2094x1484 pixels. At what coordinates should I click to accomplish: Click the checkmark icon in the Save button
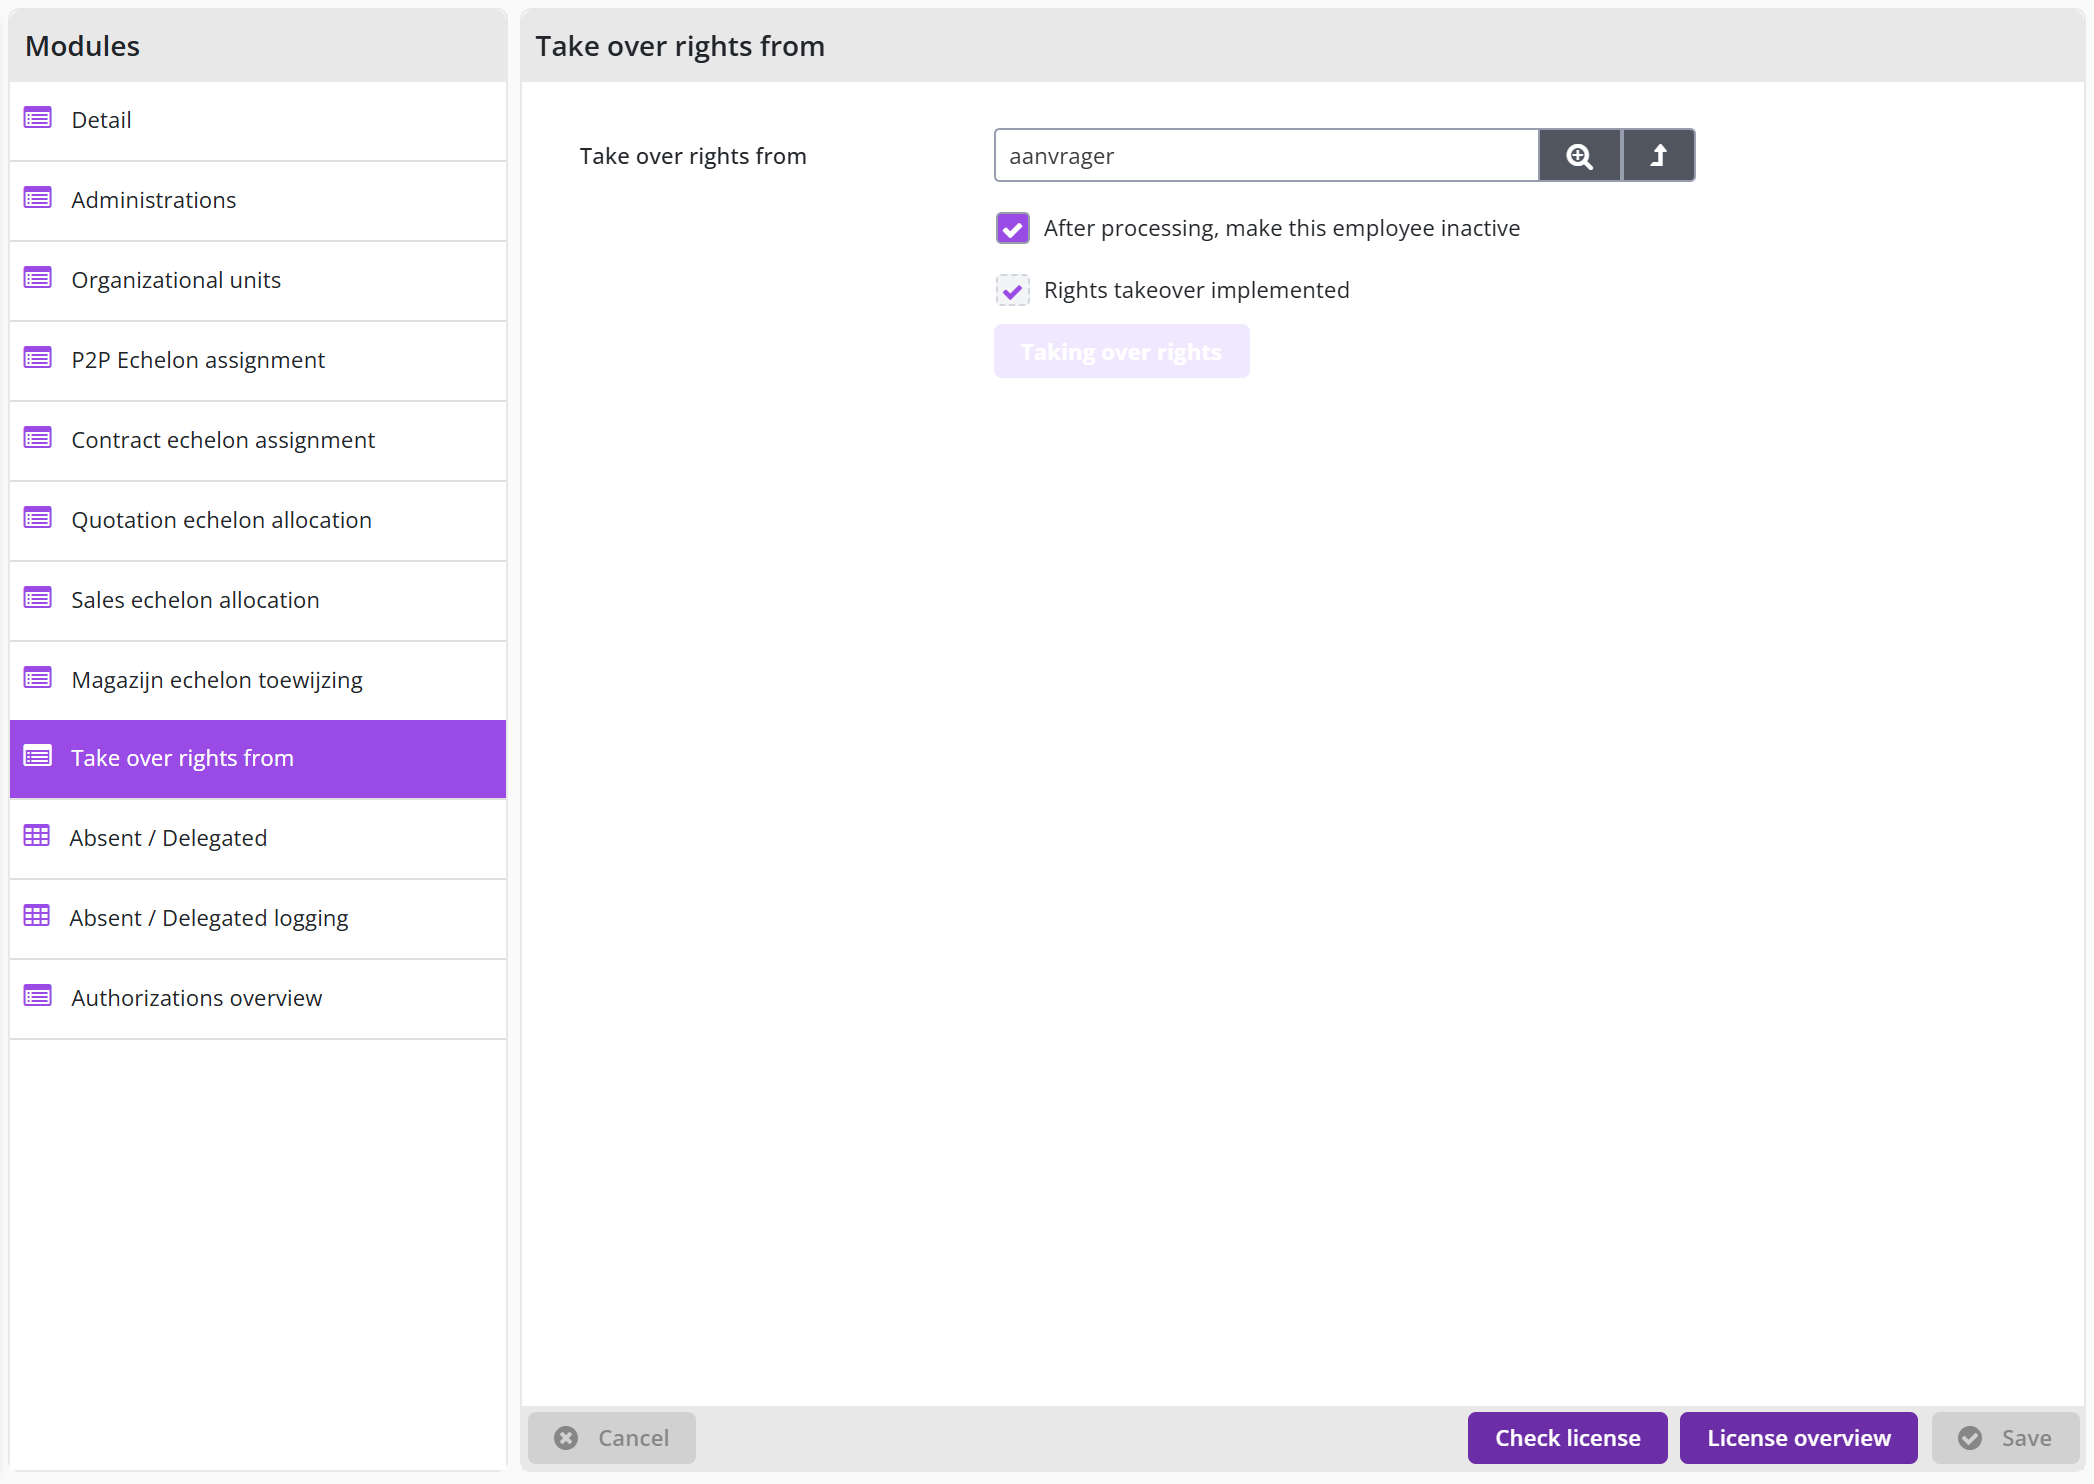pos(1970,1438)
